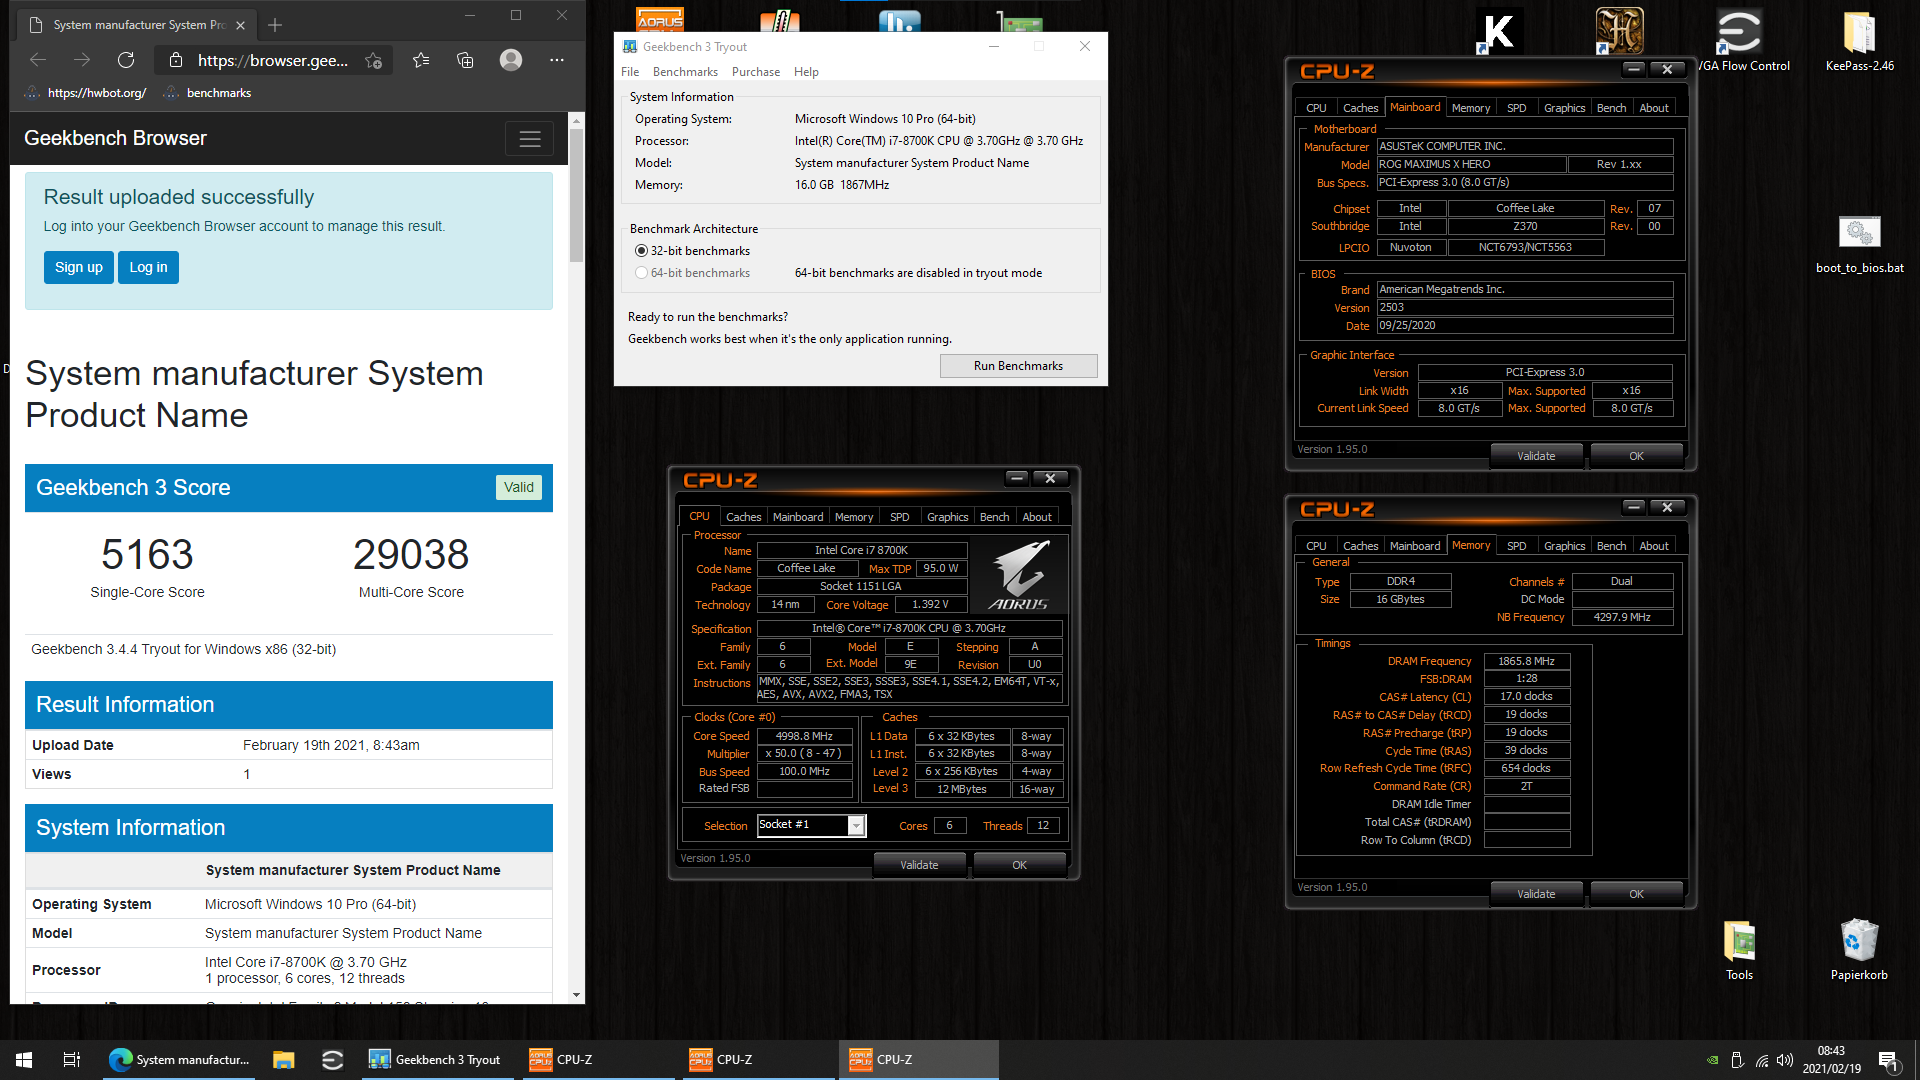Open the Geekbench Benchmarks menu
The width and height of the screenshot is (1920, 1080).
(685, 72)
